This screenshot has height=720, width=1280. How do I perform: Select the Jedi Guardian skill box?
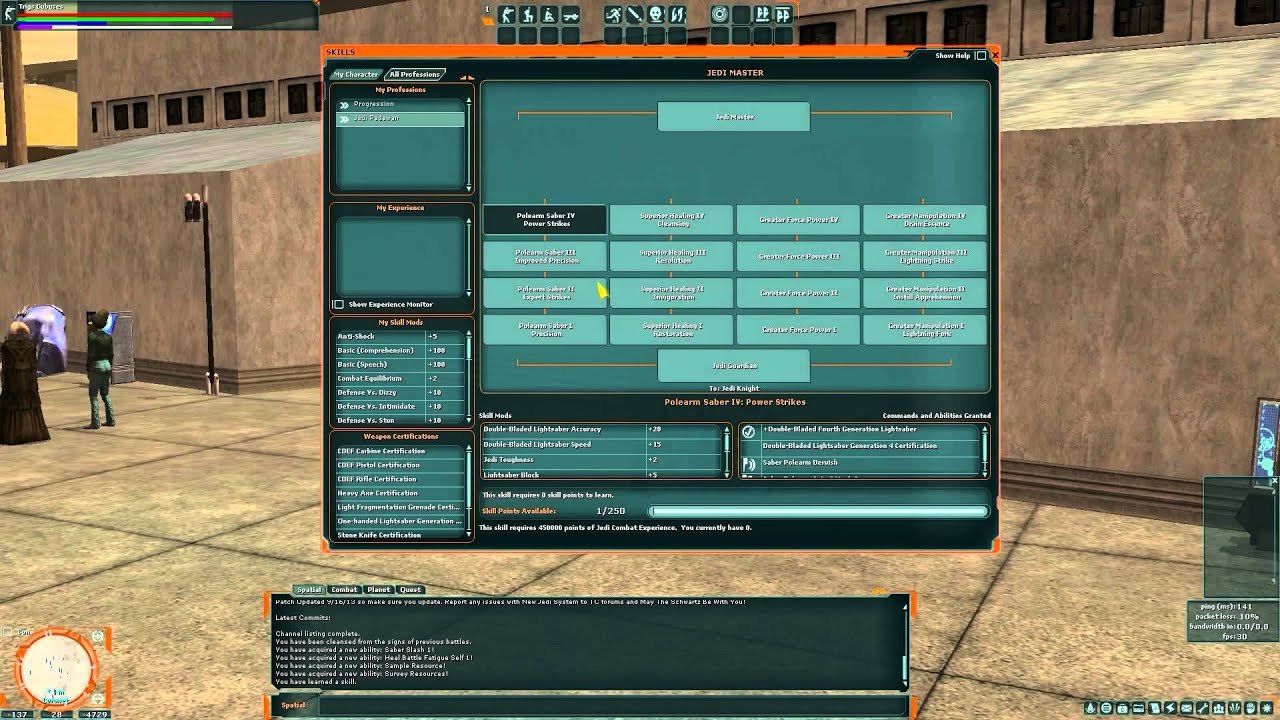734,366
